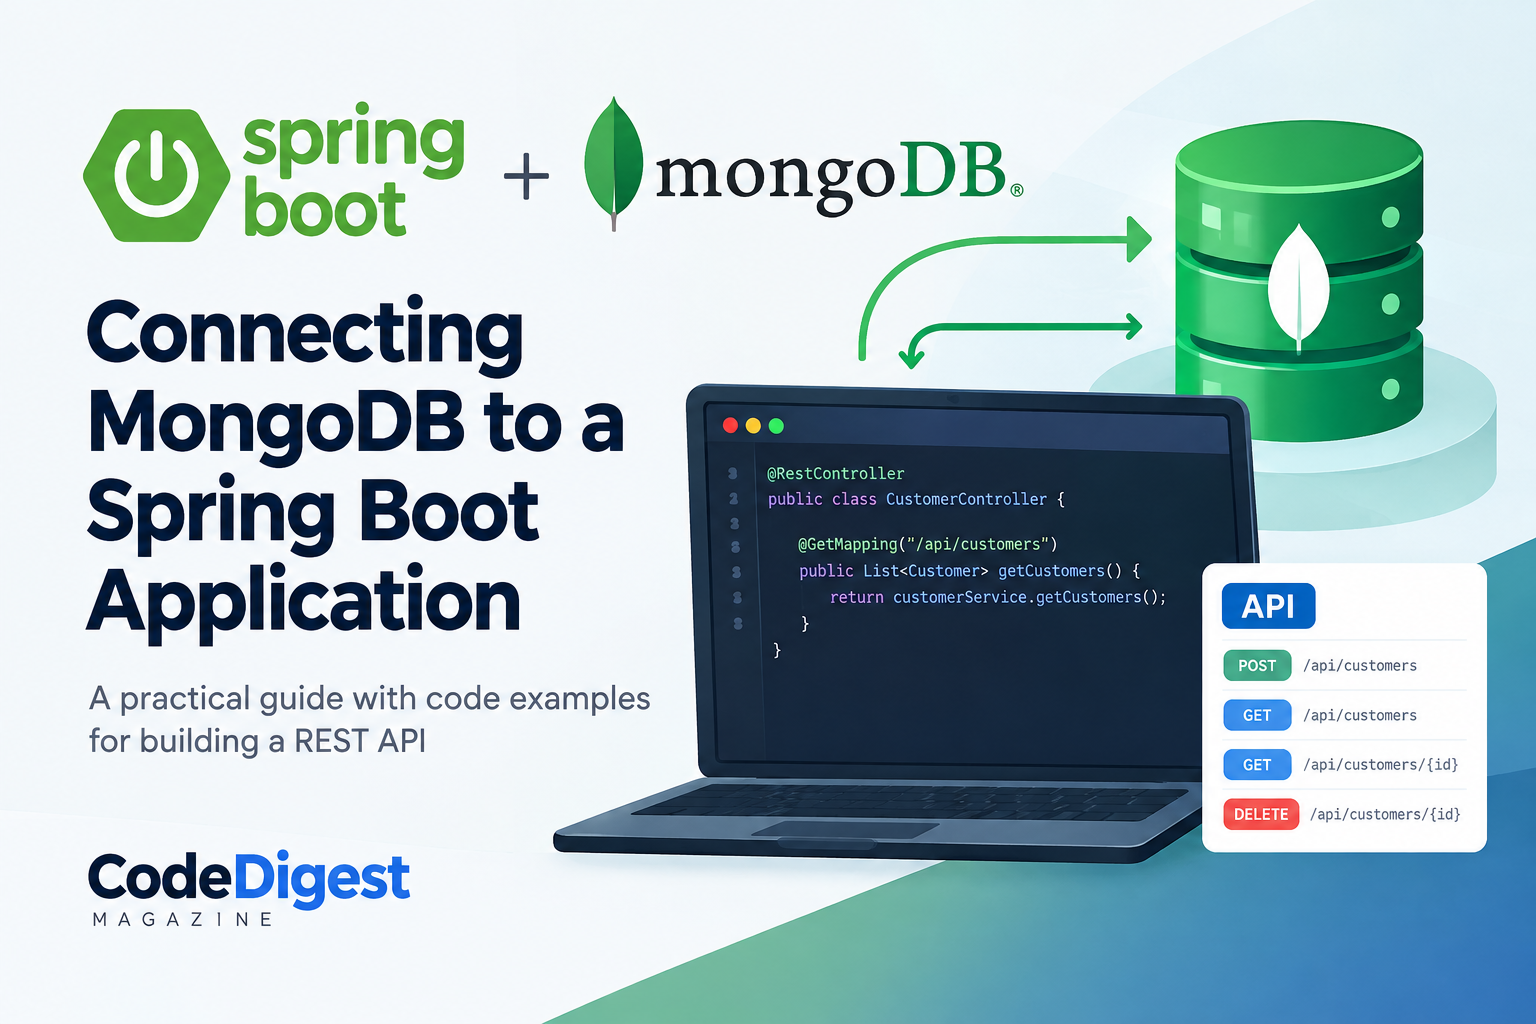This screenshot has height=1024, width=1536.
Task: Click "public class CustomerController" code line
Action: pyautogui.click(x=916, y=499)
